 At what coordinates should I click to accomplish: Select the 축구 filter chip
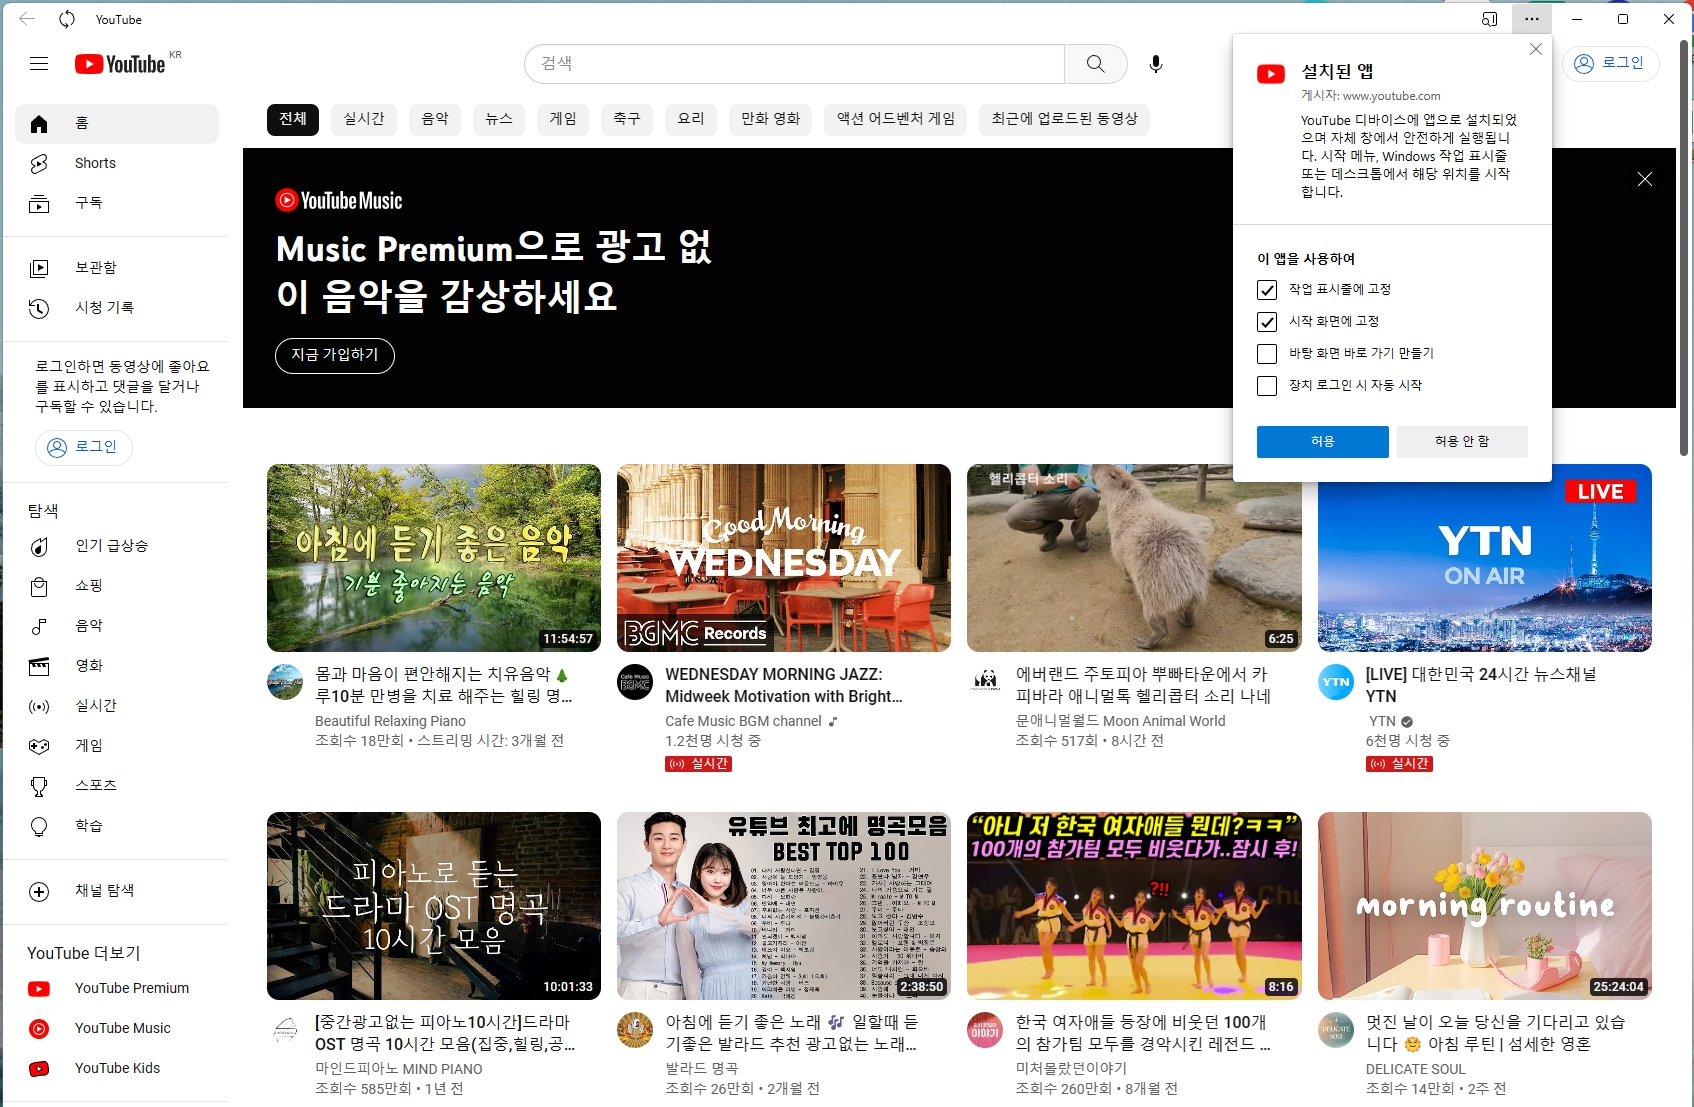[627, 119]
